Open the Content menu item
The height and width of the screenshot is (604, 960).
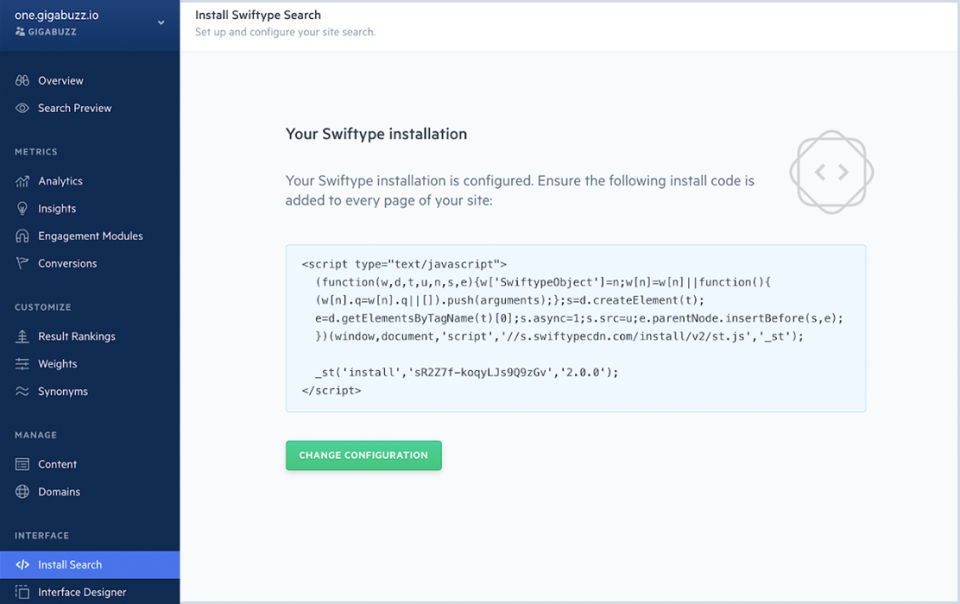coord(57,464)
